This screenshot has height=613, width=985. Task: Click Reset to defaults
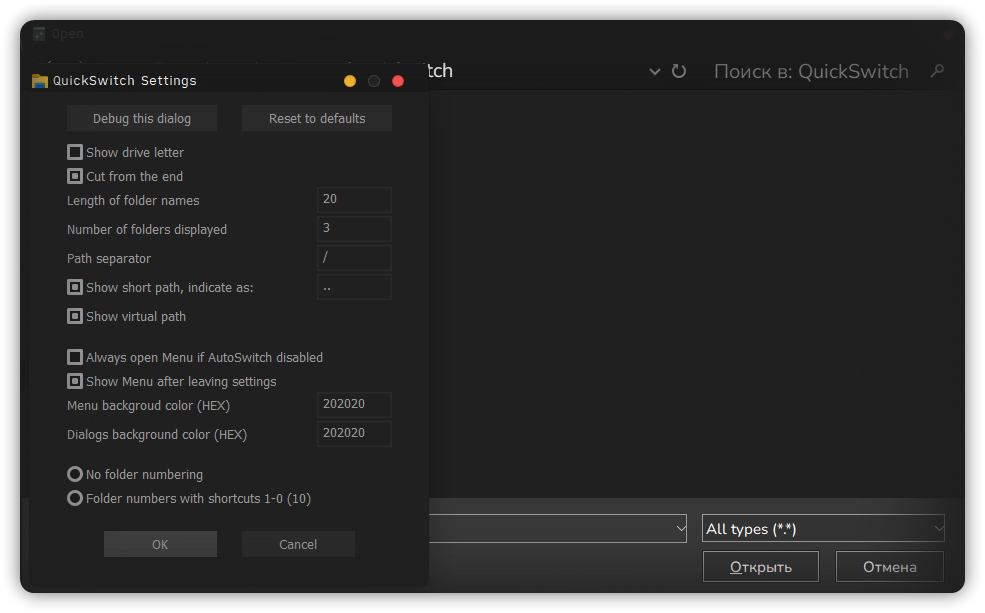coord(317,119)
